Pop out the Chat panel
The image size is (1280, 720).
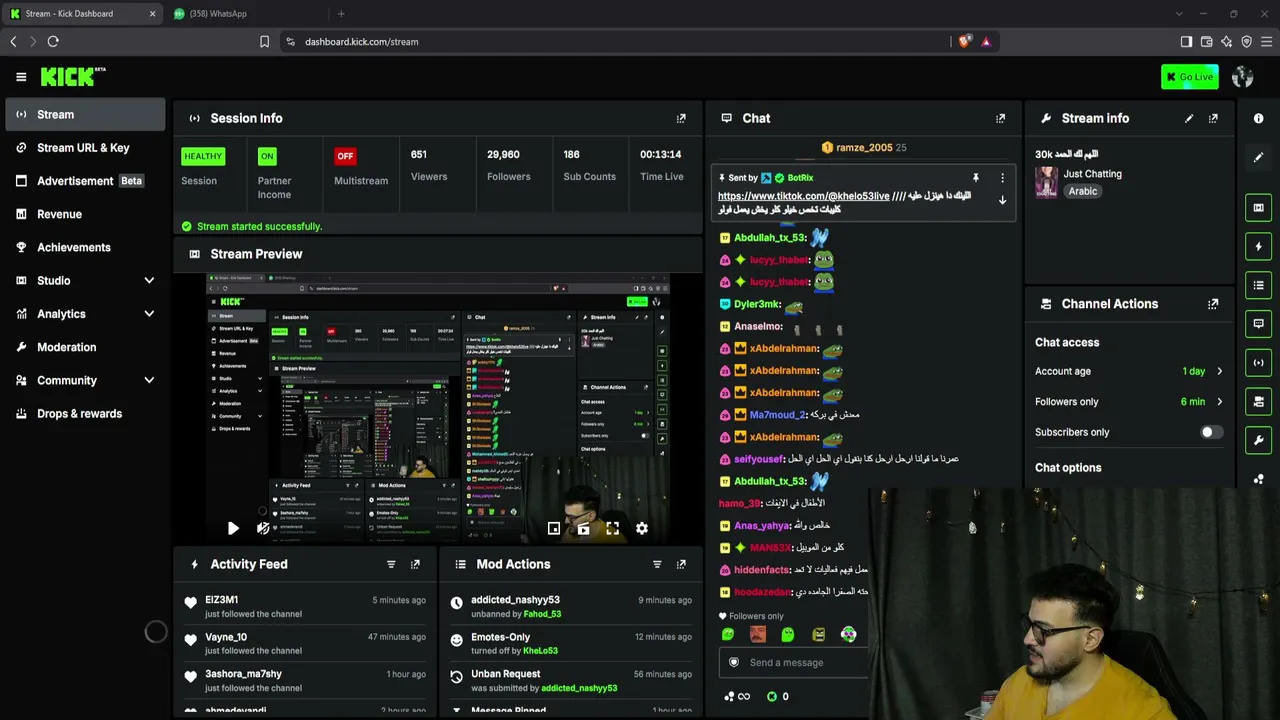[1000, 118]
